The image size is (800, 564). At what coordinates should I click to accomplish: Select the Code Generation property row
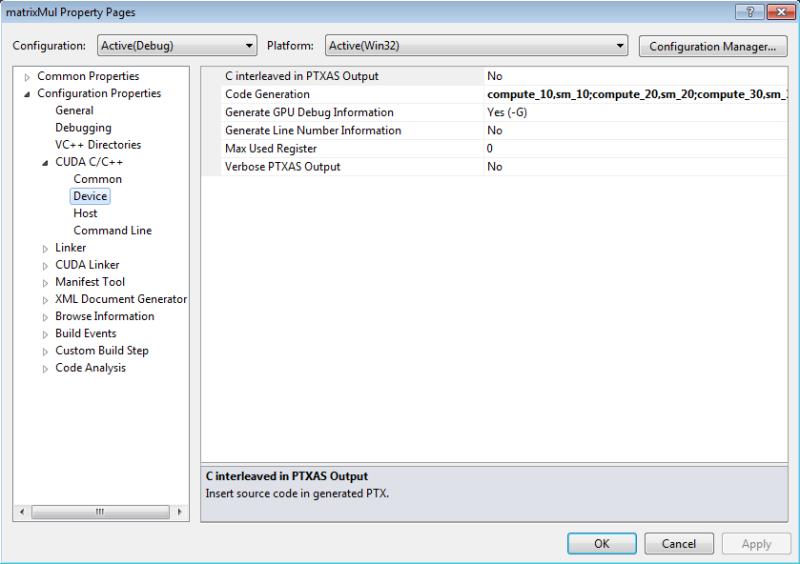pyautogui.click(x=267, y=94)
